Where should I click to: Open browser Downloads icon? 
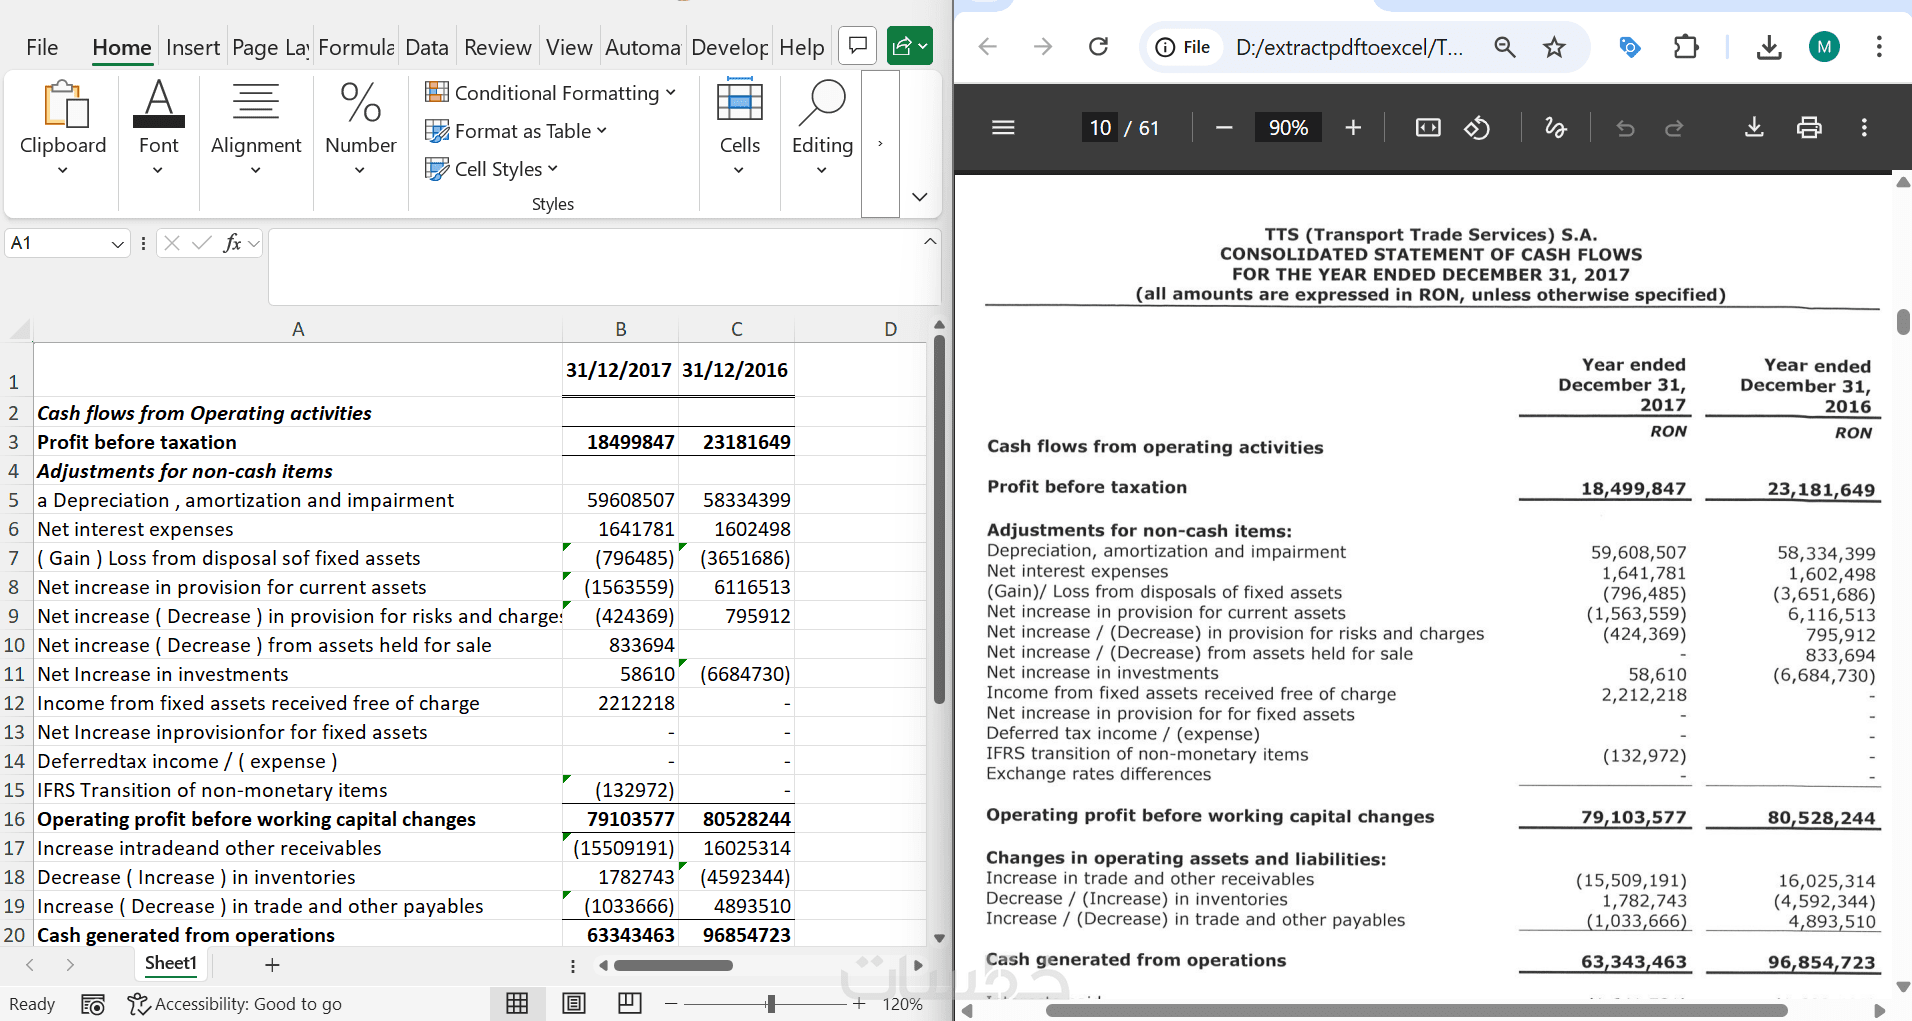pos(1769,47)
